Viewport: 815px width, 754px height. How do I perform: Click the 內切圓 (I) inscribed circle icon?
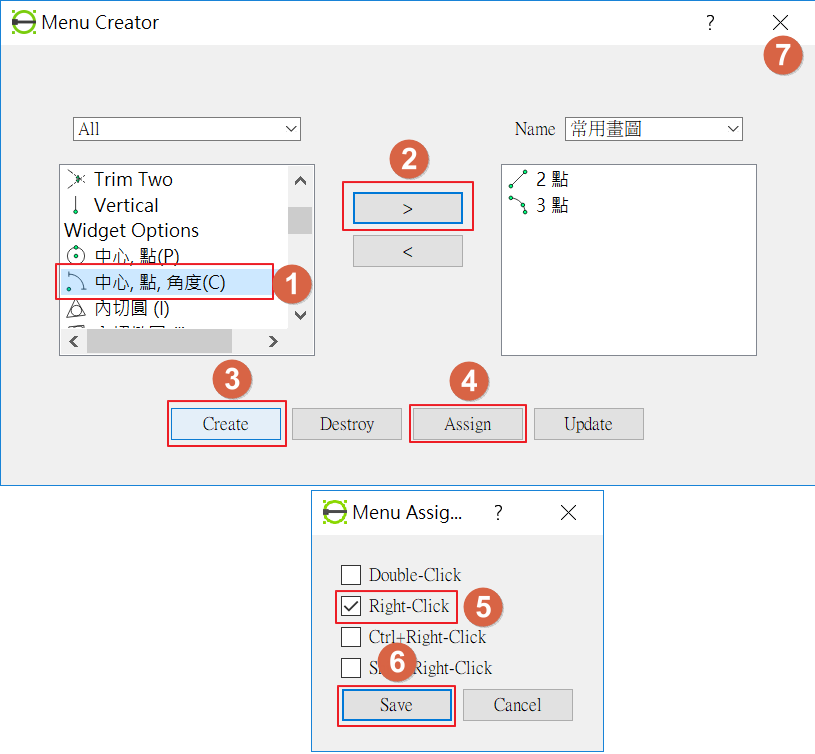pos(76,309)
